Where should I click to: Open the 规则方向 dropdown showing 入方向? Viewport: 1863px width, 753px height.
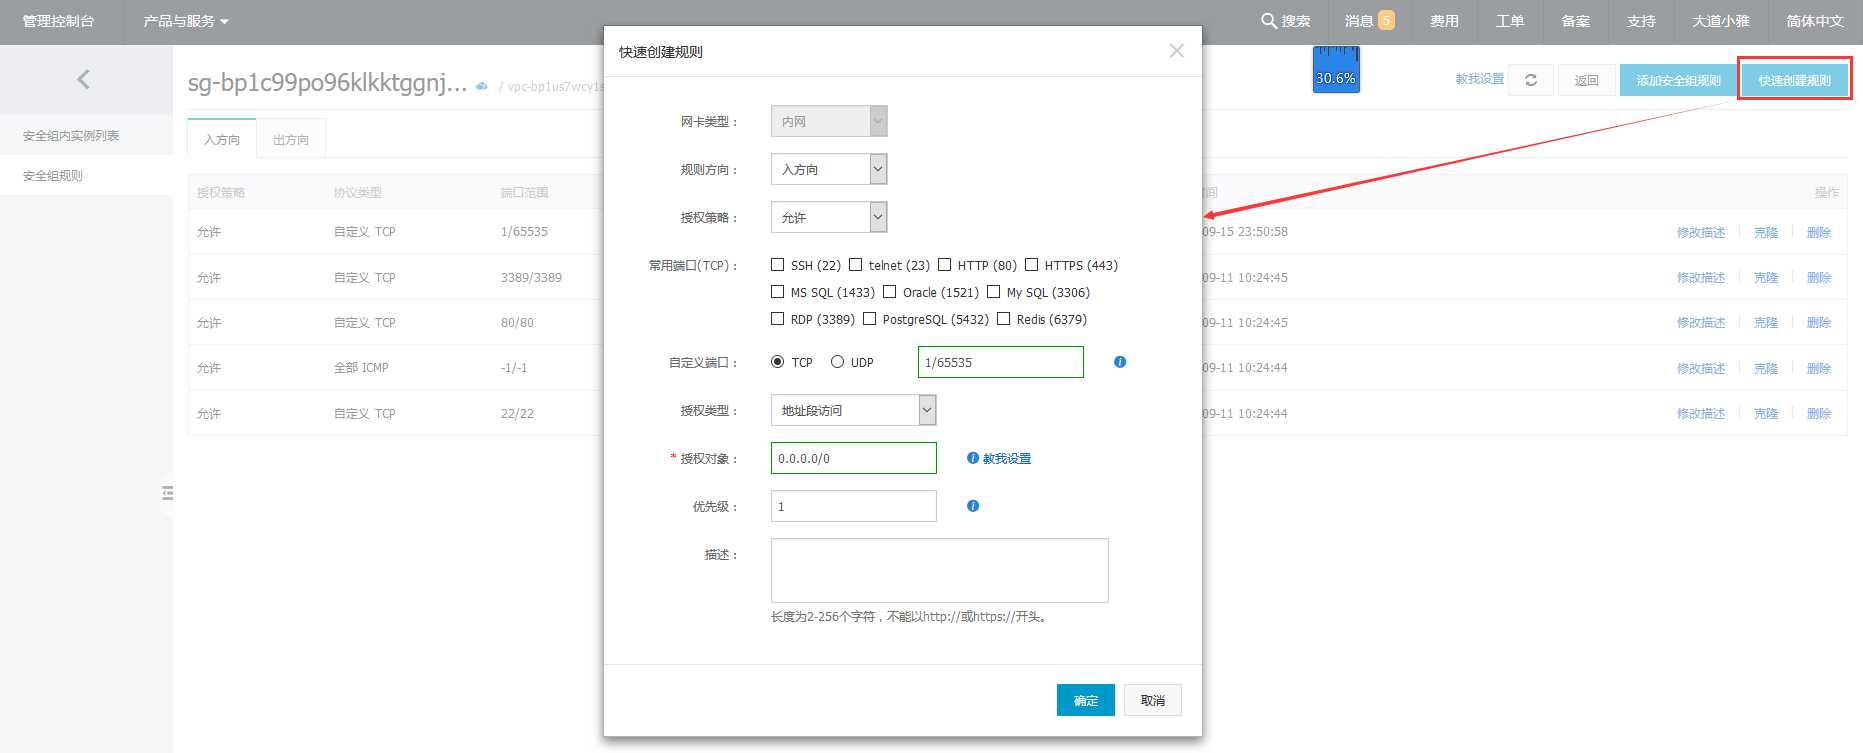click(x=829, y=169)
